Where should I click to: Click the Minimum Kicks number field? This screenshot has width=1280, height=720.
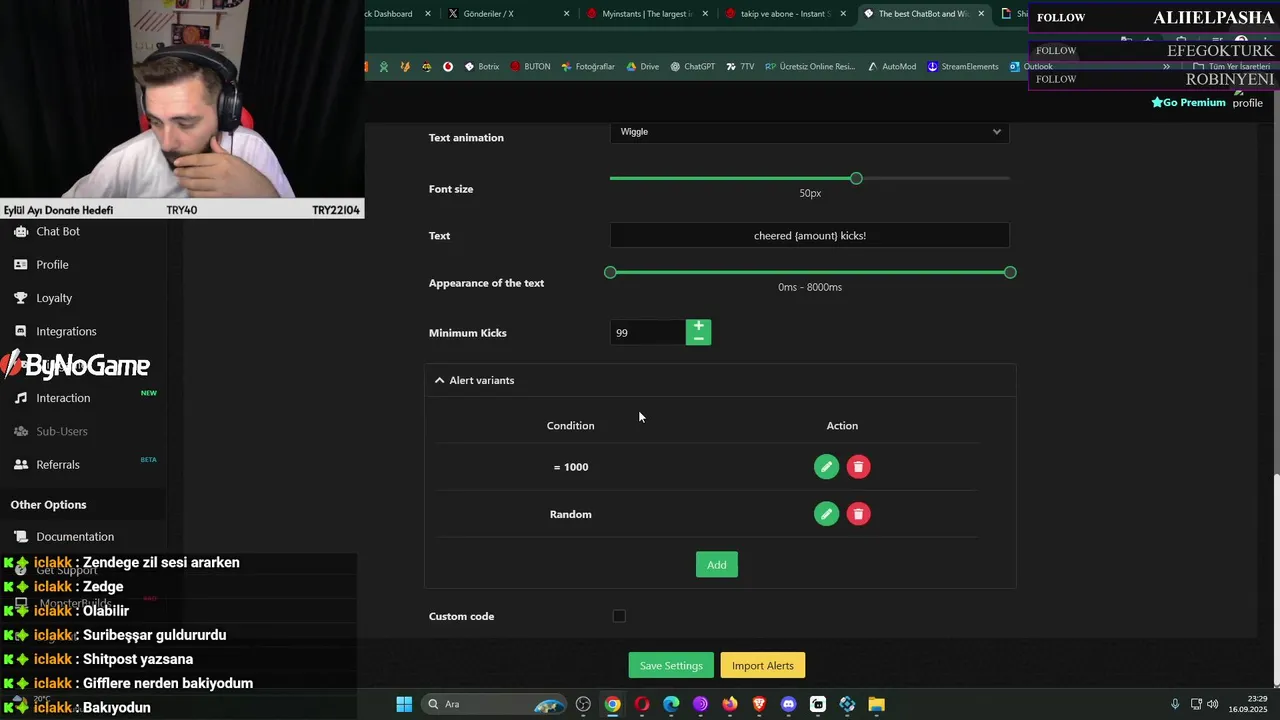(x=648, y=333)
